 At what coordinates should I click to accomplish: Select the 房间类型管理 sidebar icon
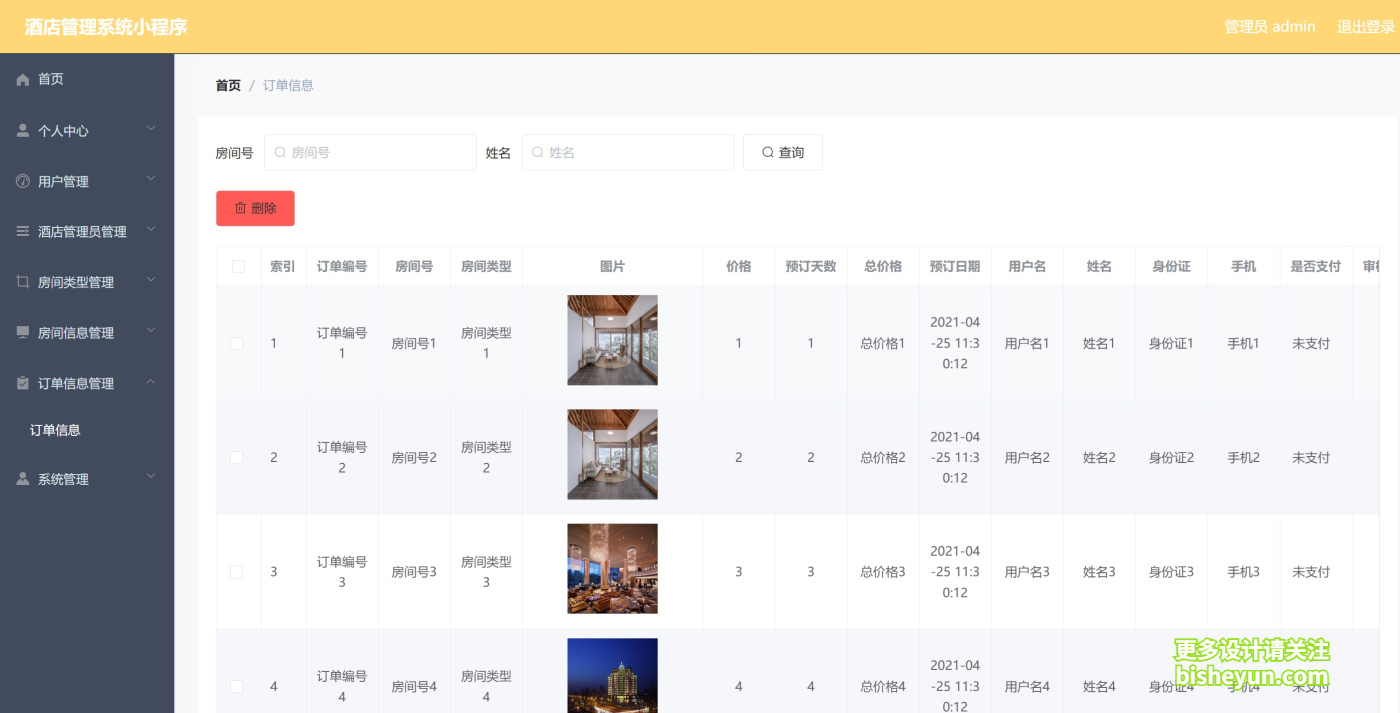click(x=20, y=282)
